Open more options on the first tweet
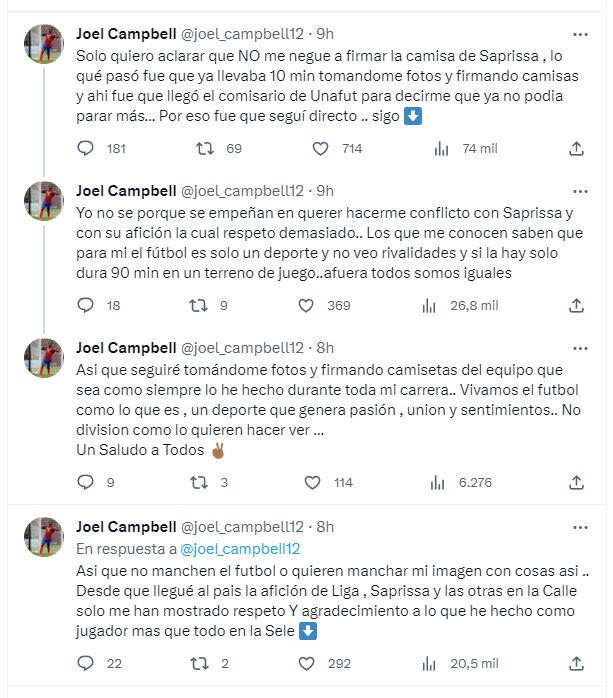This screenshot has width=613, height=698. 575,33
